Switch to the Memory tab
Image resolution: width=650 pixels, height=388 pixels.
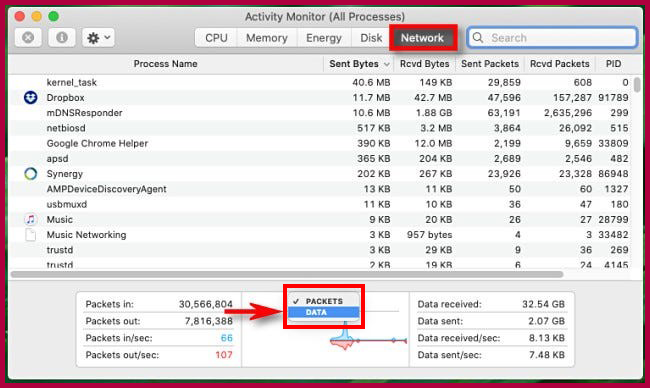[x=267, y=38]
